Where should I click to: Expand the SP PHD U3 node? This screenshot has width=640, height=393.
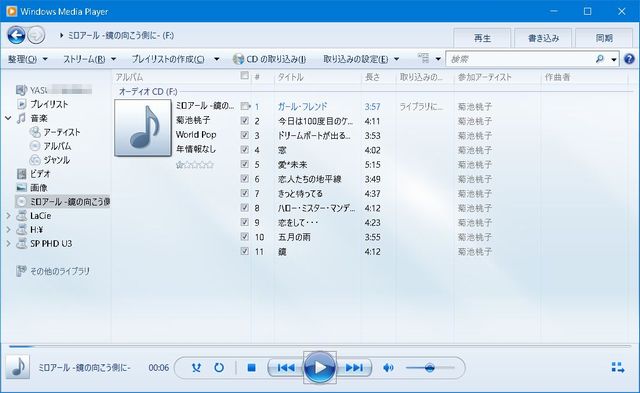[x=8, y=244]
